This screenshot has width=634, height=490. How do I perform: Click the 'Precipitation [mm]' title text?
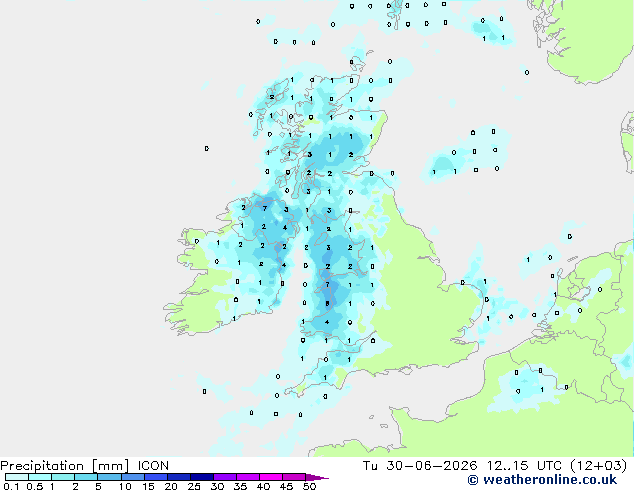coord(65,466)
